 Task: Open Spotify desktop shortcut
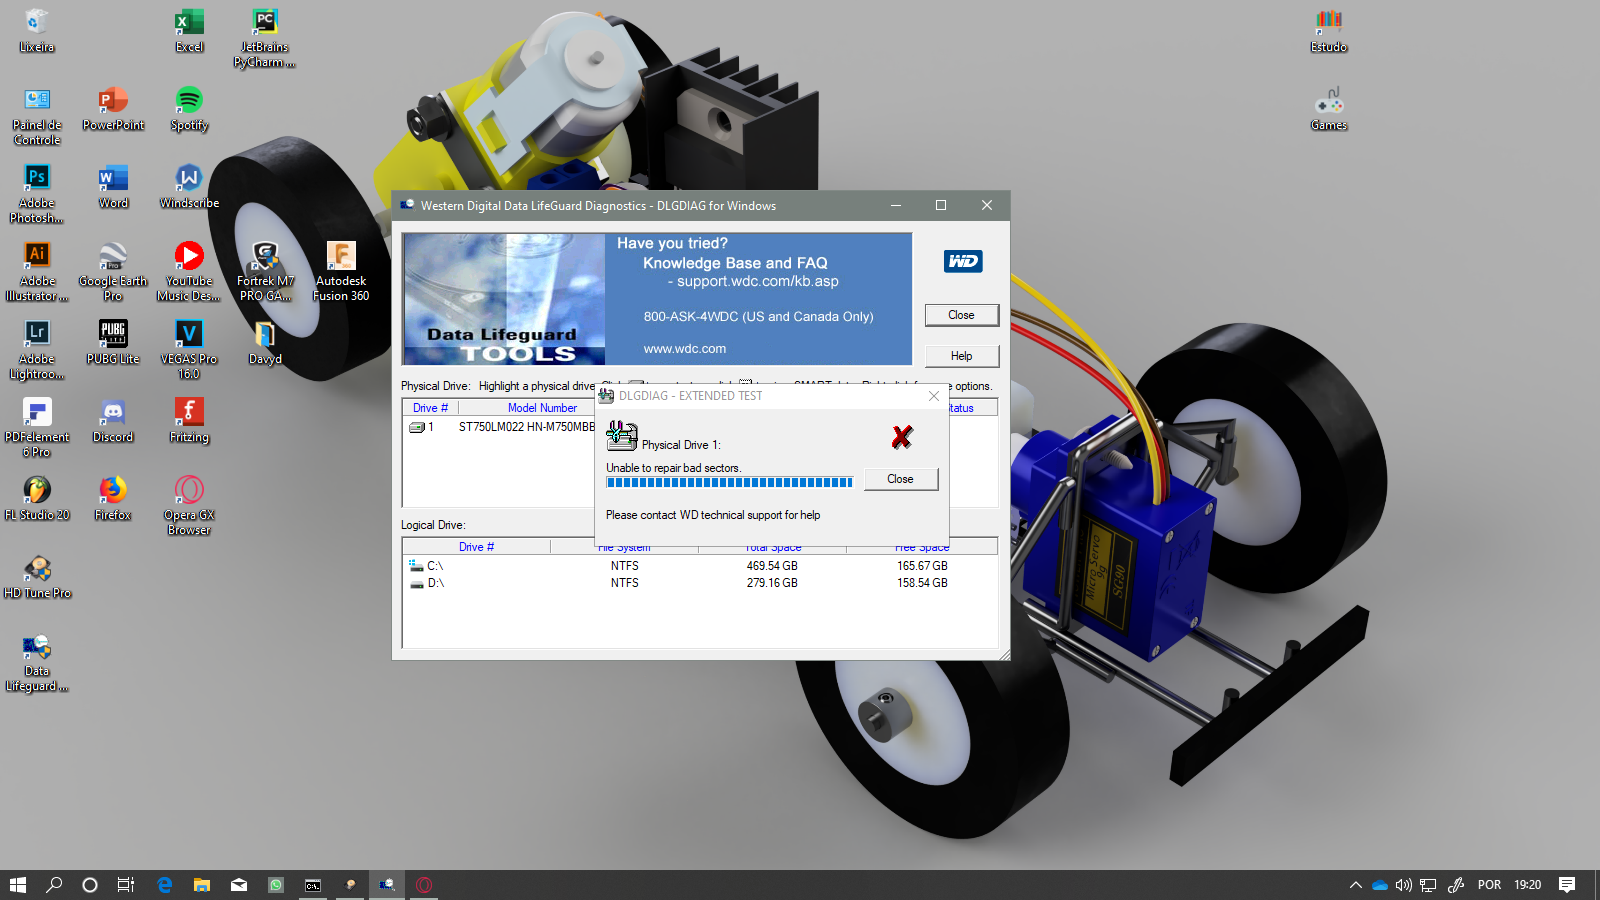click(189, 108)
